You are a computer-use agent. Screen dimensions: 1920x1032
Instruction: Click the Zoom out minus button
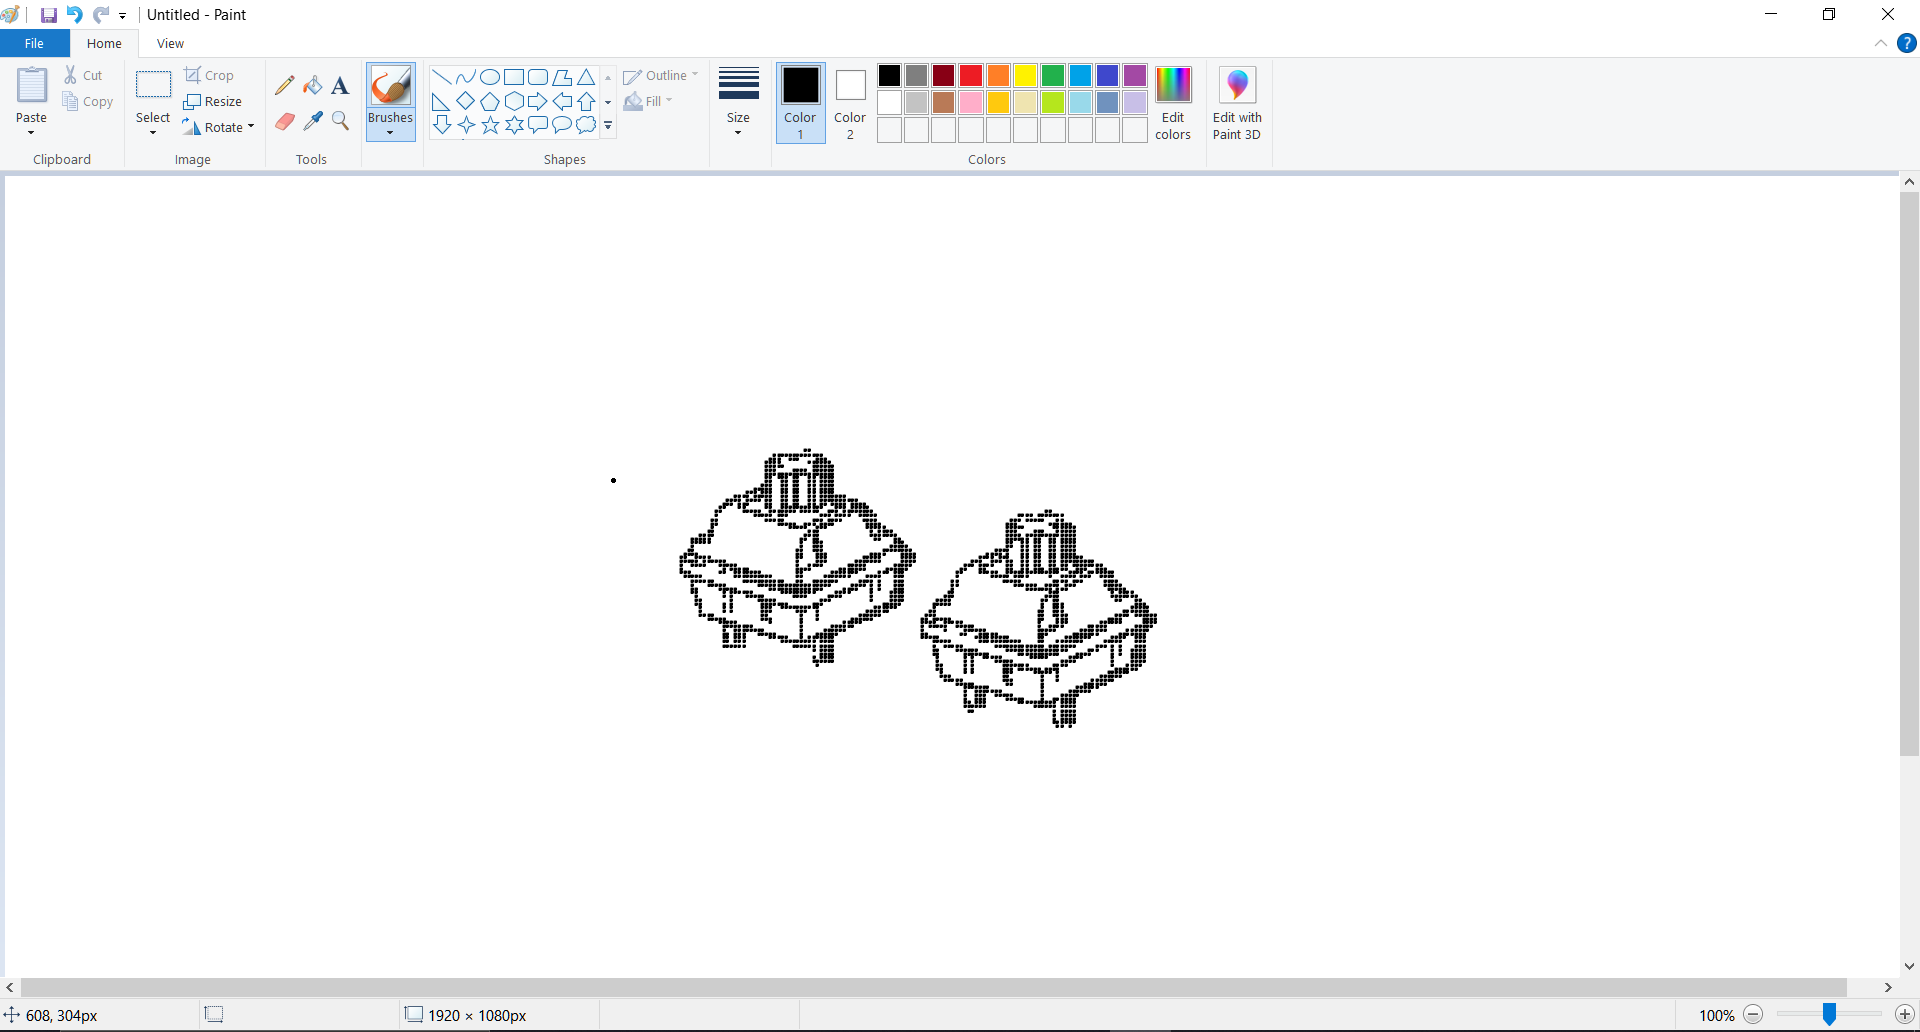(1753, 1015)
